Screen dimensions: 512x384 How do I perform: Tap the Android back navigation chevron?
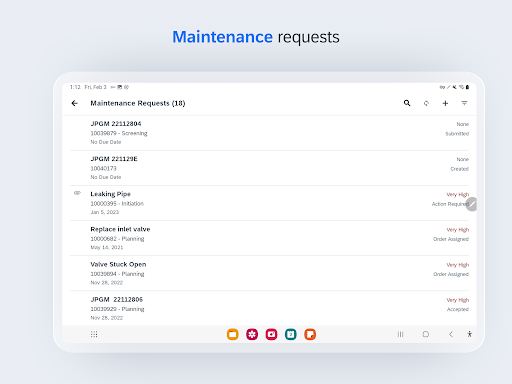coord(451,334)
